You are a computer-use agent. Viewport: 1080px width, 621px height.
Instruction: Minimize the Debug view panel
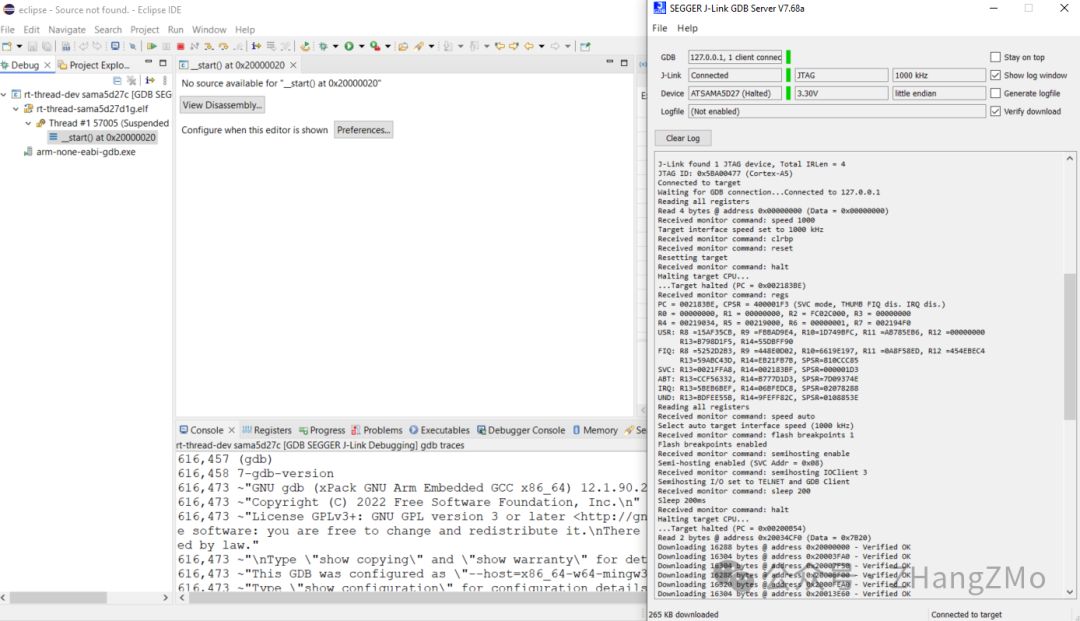point(148,63)
